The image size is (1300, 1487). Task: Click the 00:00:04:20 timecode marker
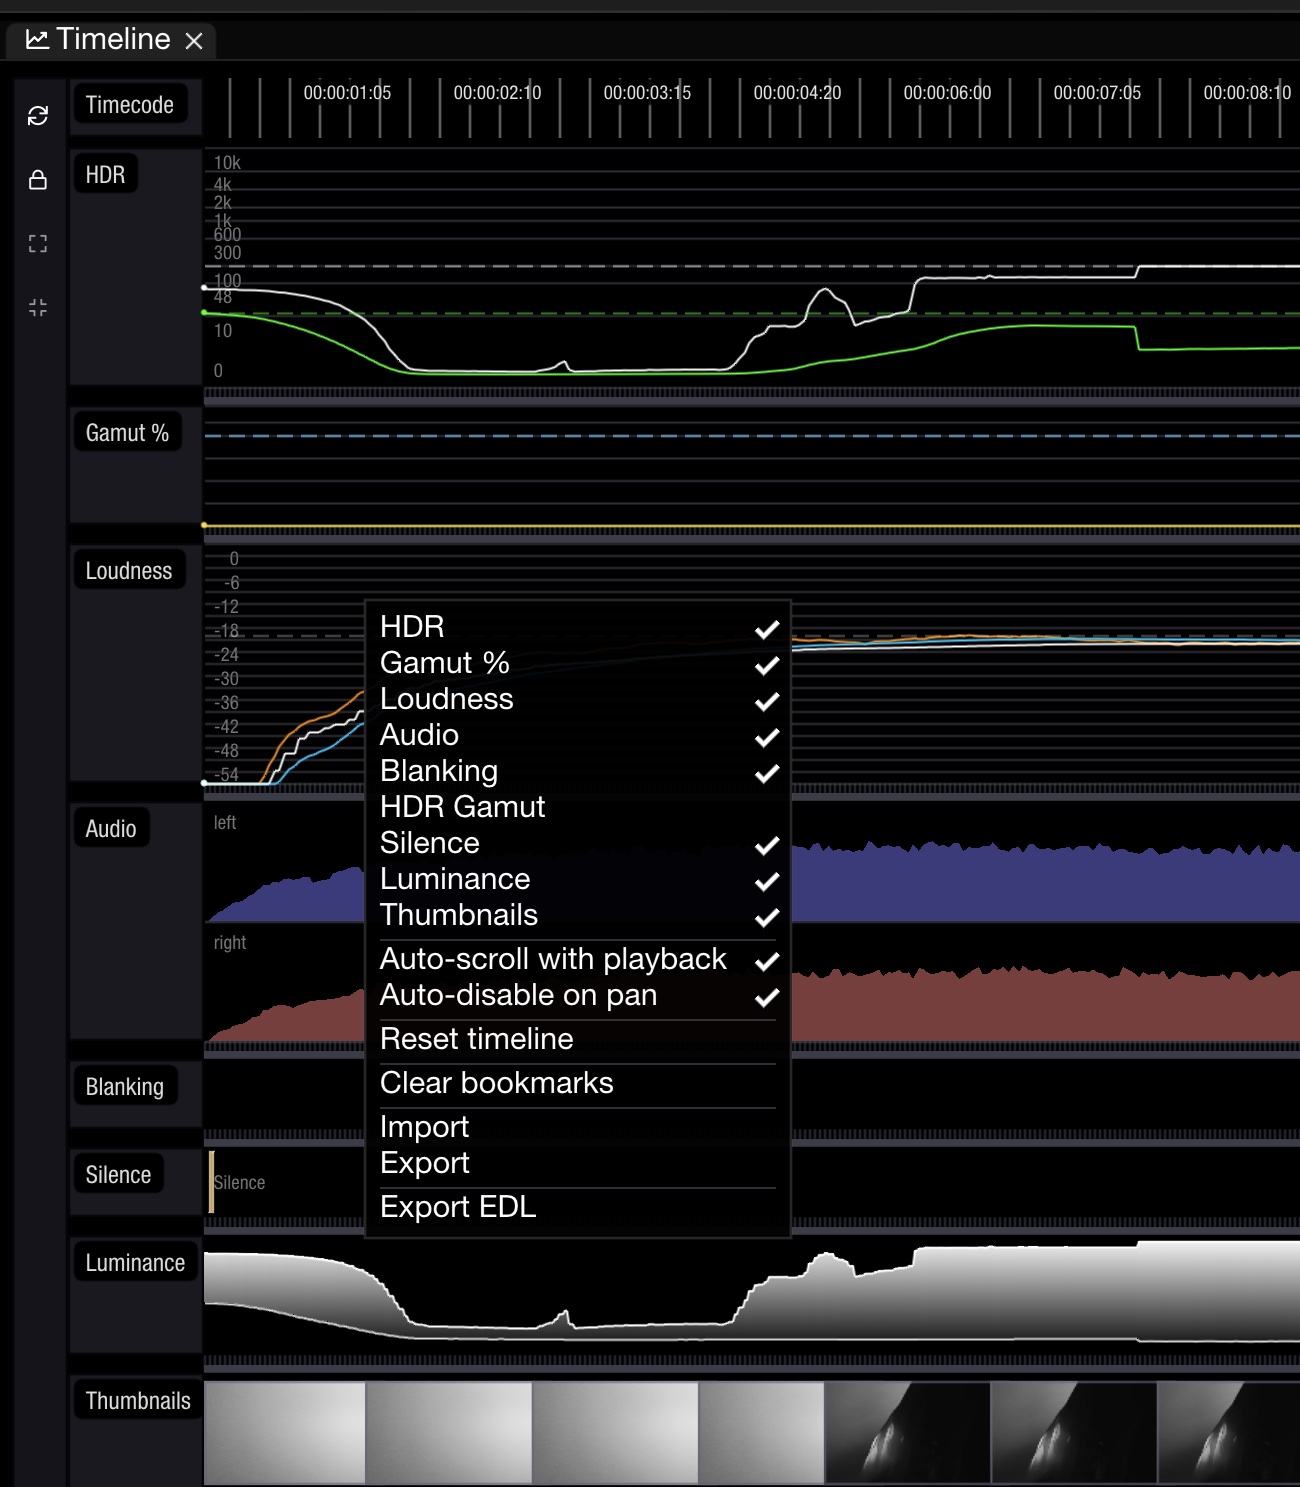(797, 93)
